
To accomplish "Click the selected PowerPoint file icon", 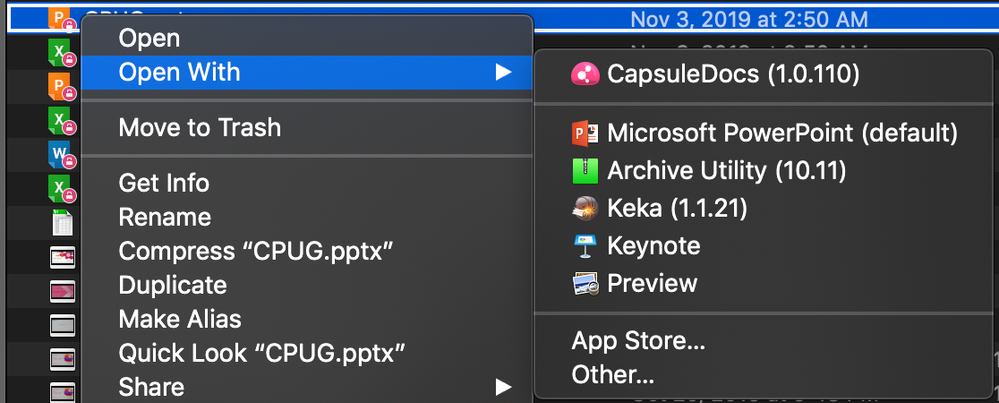I will 61,20.
